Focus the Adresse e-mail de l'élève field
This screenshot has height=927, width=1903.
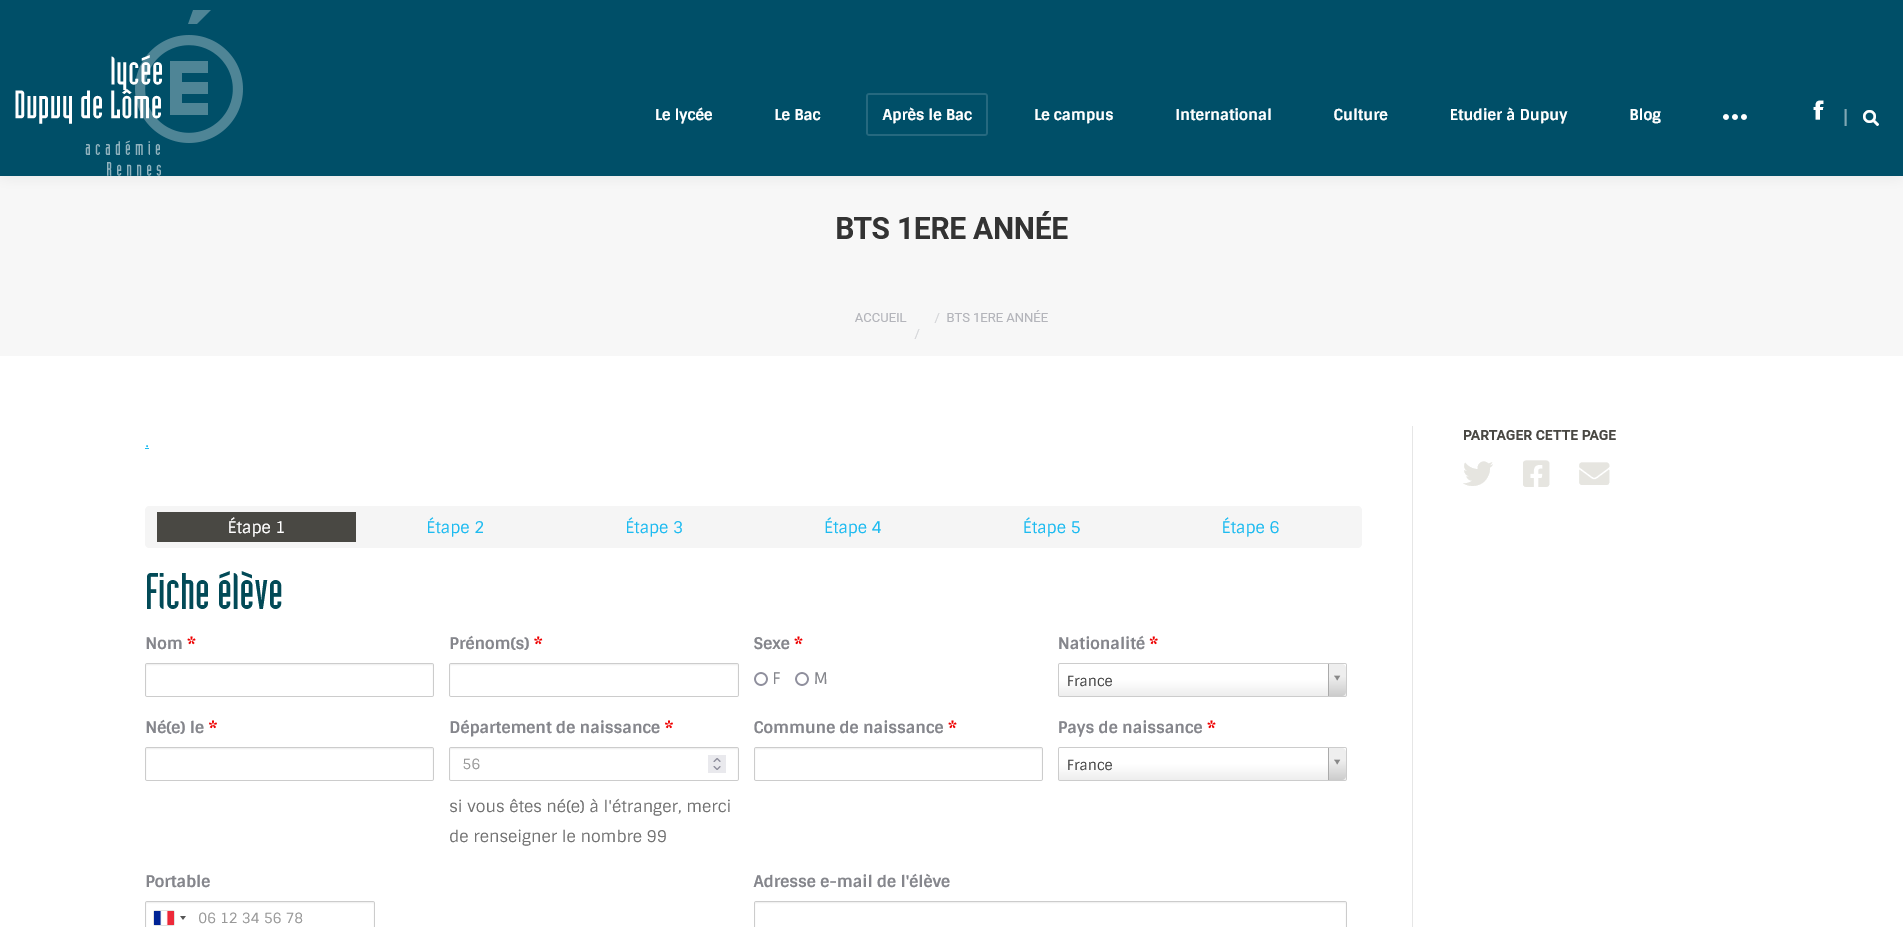coord(1049,914)
